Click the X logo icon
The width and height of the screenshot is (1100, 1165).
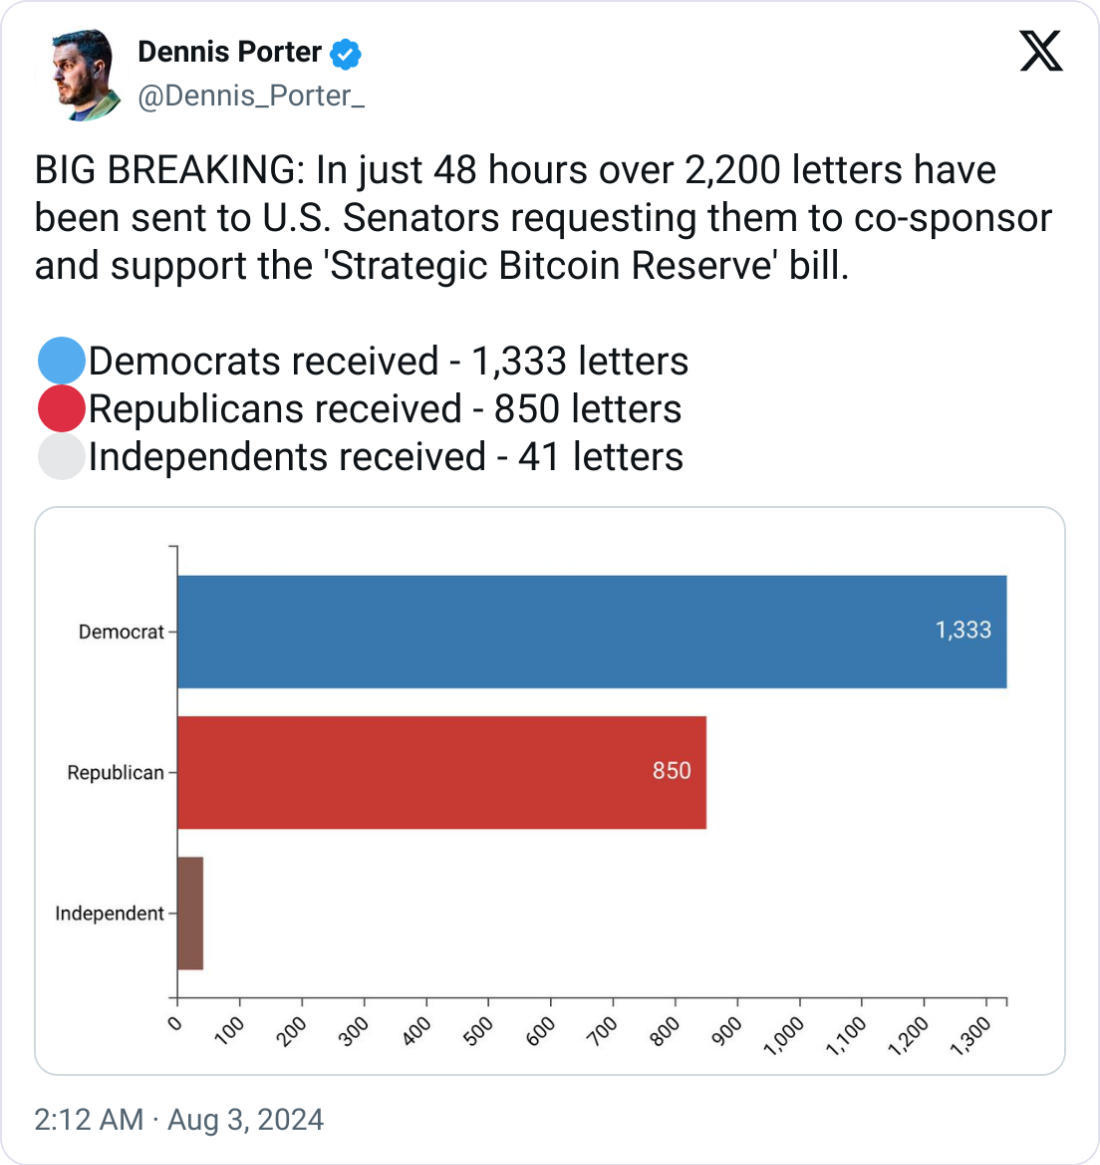1041,51
